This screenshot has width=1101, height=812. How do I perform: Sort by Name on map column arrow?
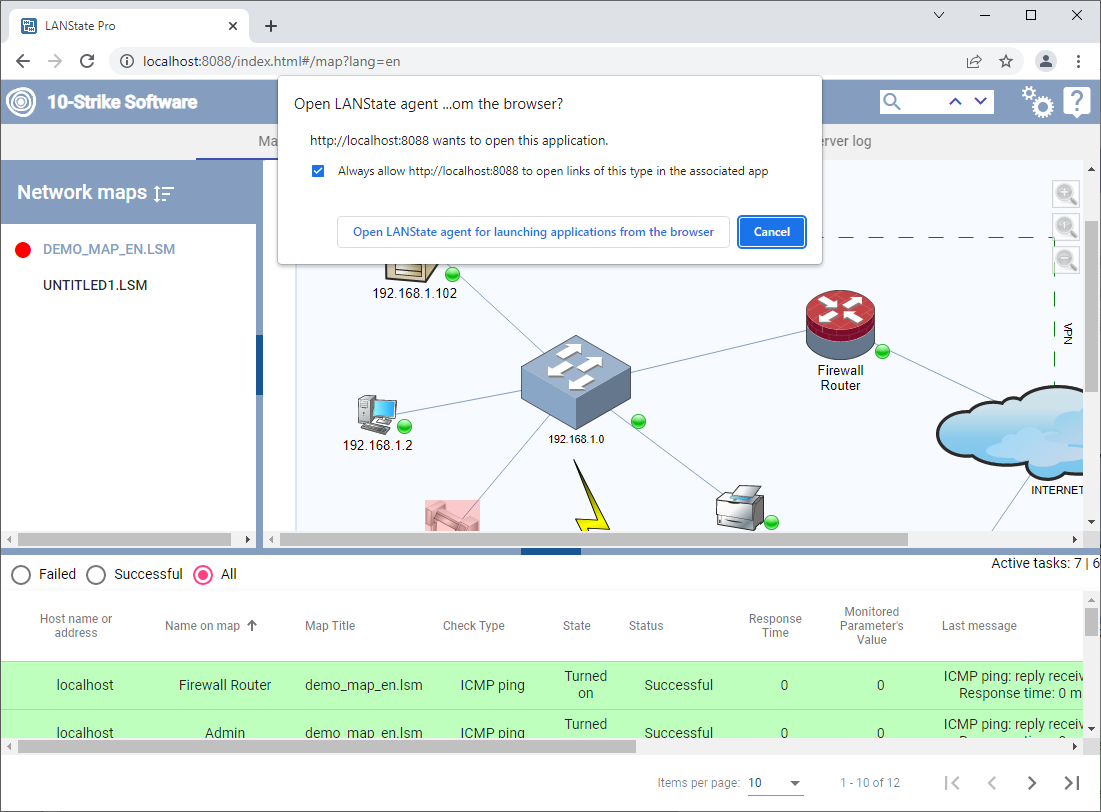pyautogui.click(x=252, y=625)
